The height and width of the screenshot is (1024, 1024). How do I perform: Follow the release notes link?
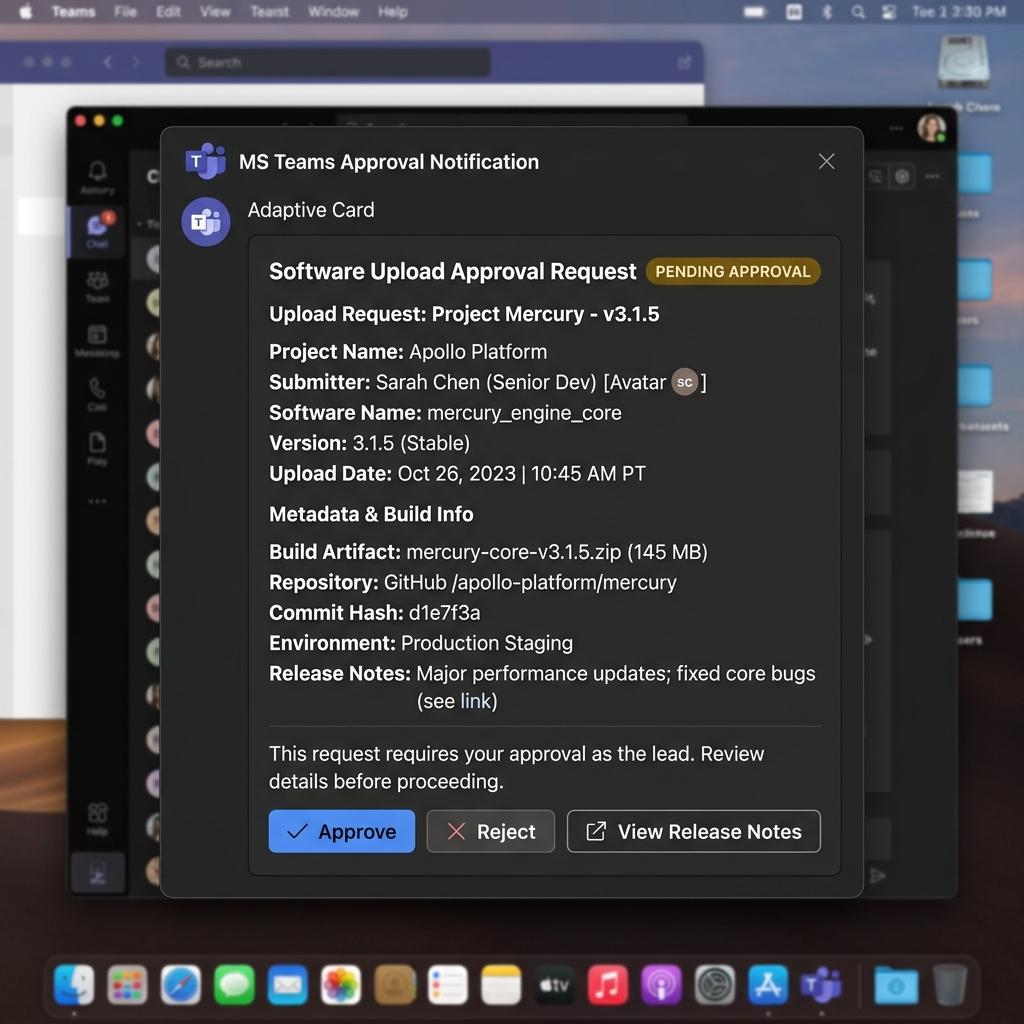click(x=475, y=701)
